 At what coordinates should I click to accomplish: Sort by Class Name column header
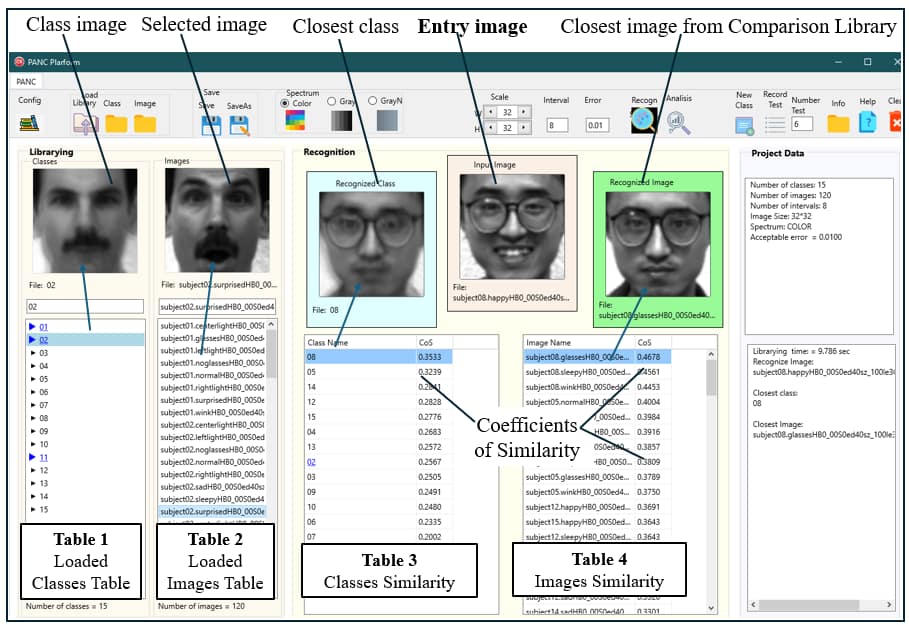point(361,343)
